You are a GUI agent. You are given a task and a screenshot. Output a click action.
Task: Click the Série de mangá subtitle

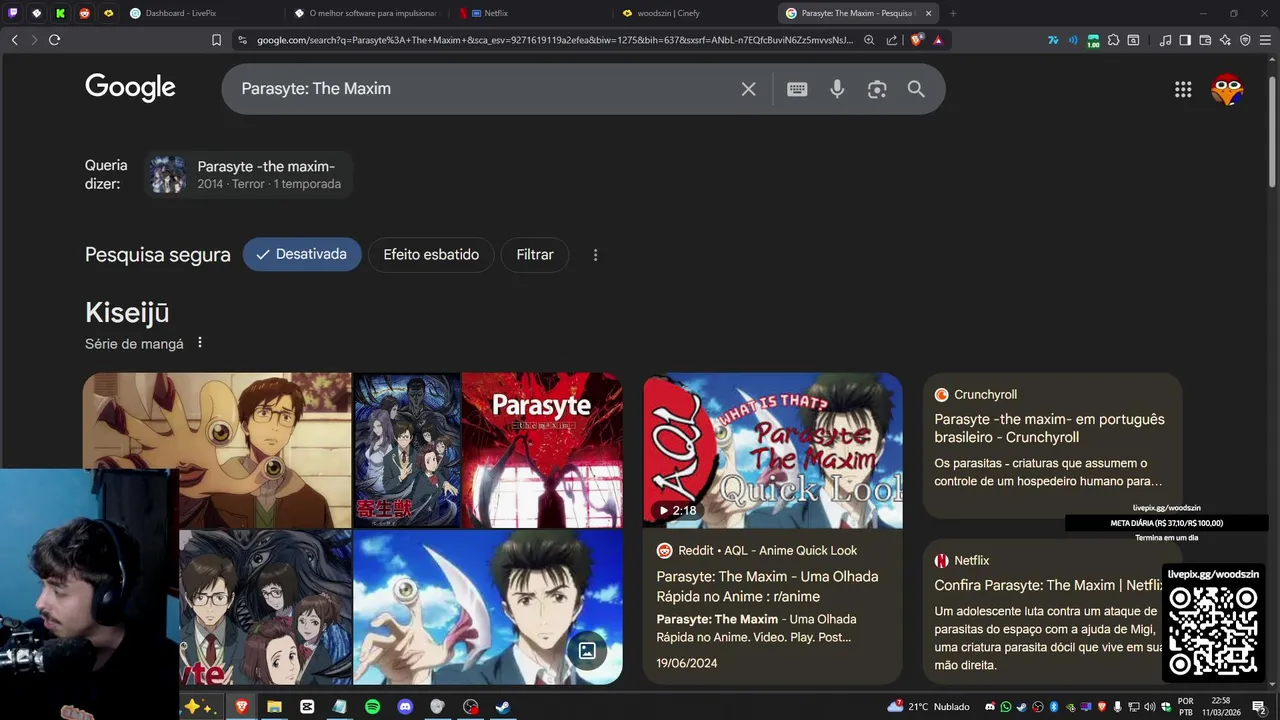click(x=134, y=344)
